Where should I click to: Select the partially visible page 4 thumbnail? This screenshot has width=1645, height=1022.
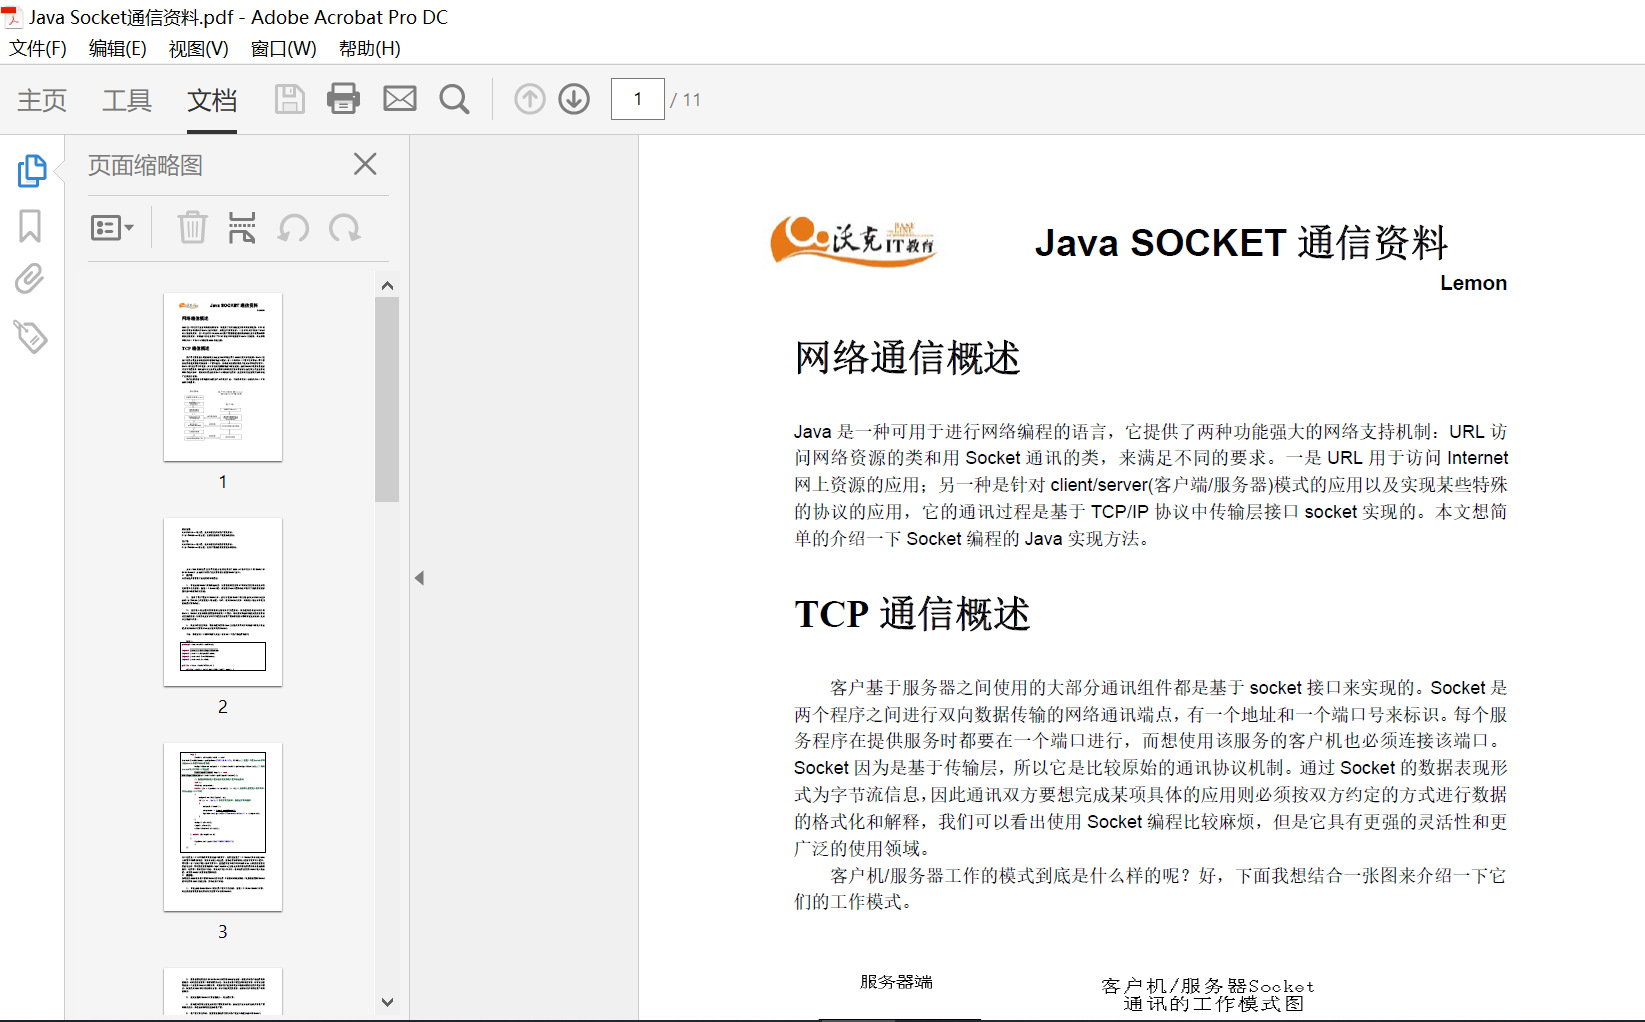click(x=223, y=992)
